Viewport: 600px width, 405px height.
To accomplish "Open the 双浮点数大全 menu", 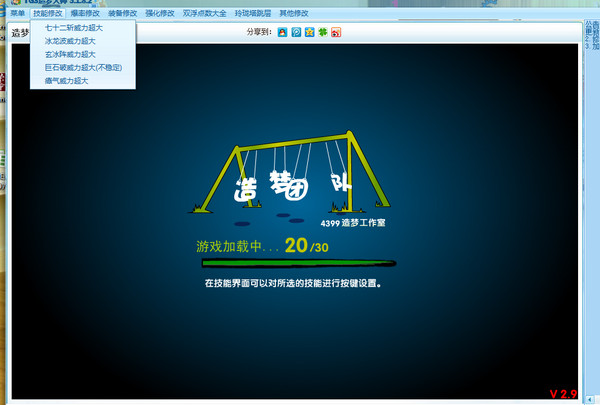I will (x=204, y=13).
